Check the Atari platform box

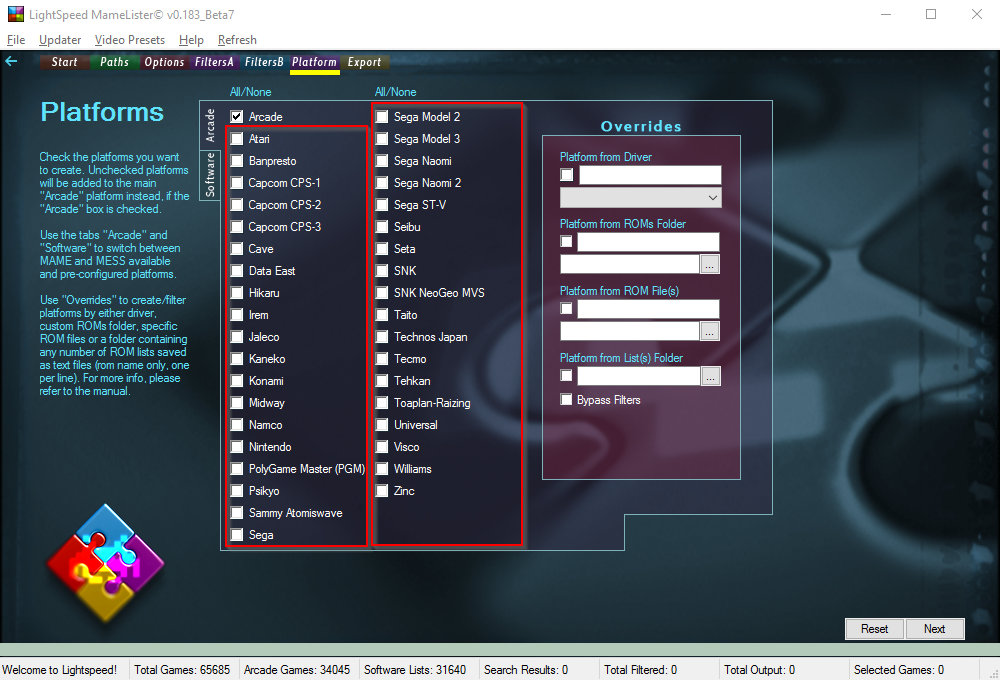(x=237, y=138)
